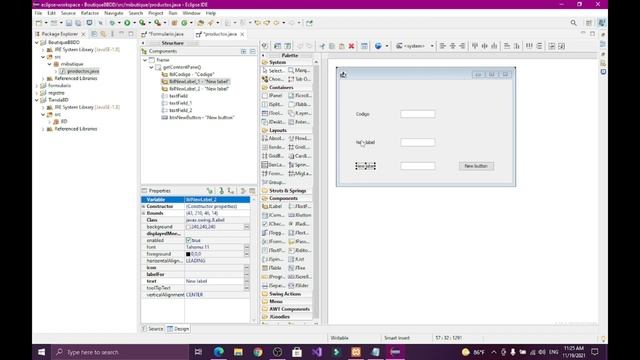Choose JPanel container in the palette
Screen dimensions: 640x360
pyautogui.click(x=273, y=96)
